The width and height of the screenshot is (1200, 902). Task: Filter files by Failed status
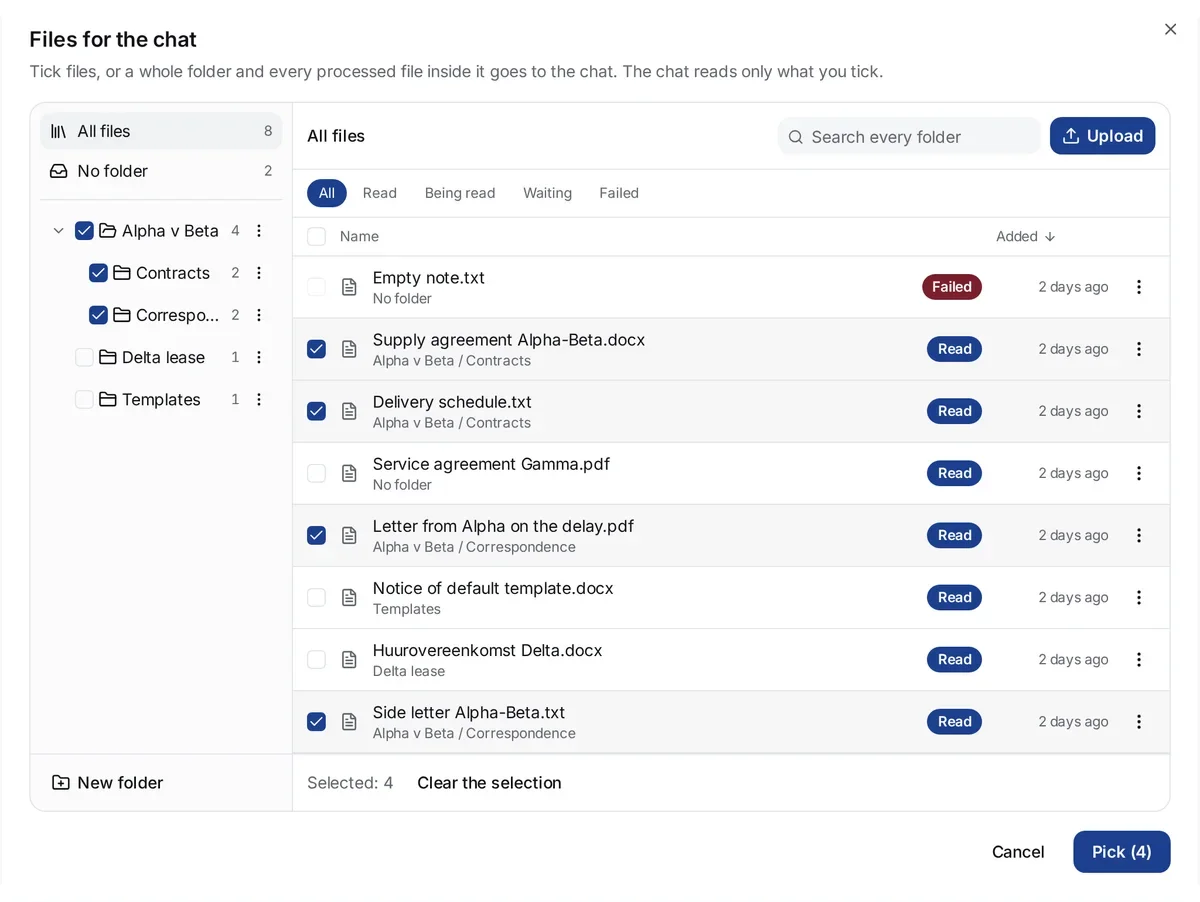click(619, 193)
